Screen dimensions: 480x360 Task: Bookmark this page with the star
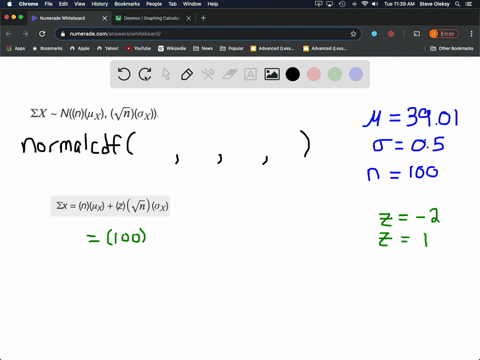point(353,34)
